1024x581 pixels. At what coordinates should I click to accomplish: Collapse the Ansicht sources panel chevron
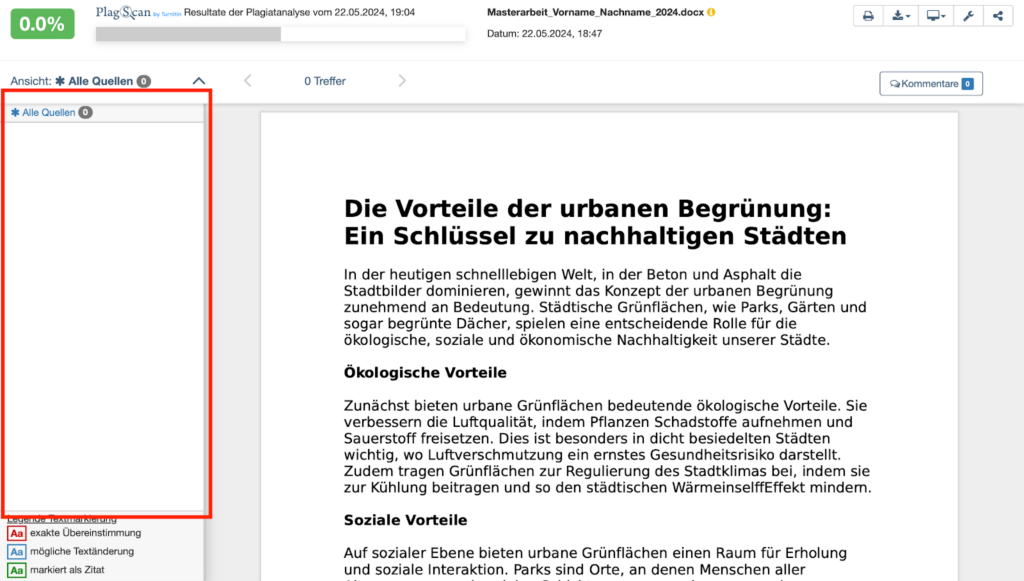[x=199, y=81]
